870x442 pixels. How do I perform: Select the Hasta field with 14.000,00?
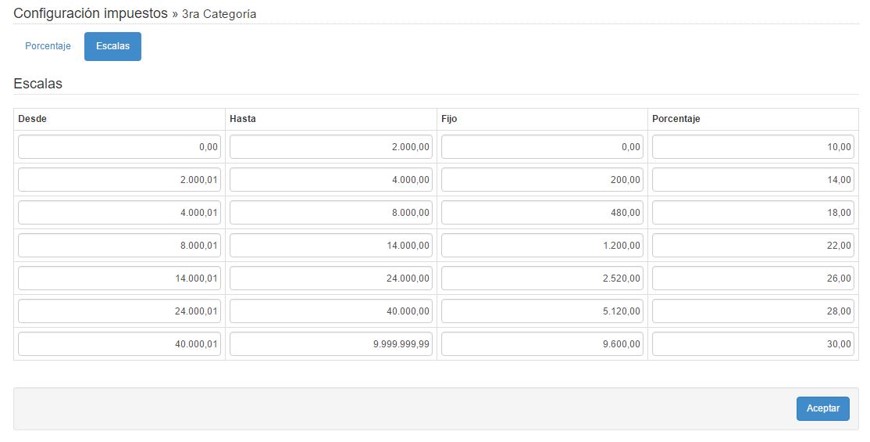[331, 245]
